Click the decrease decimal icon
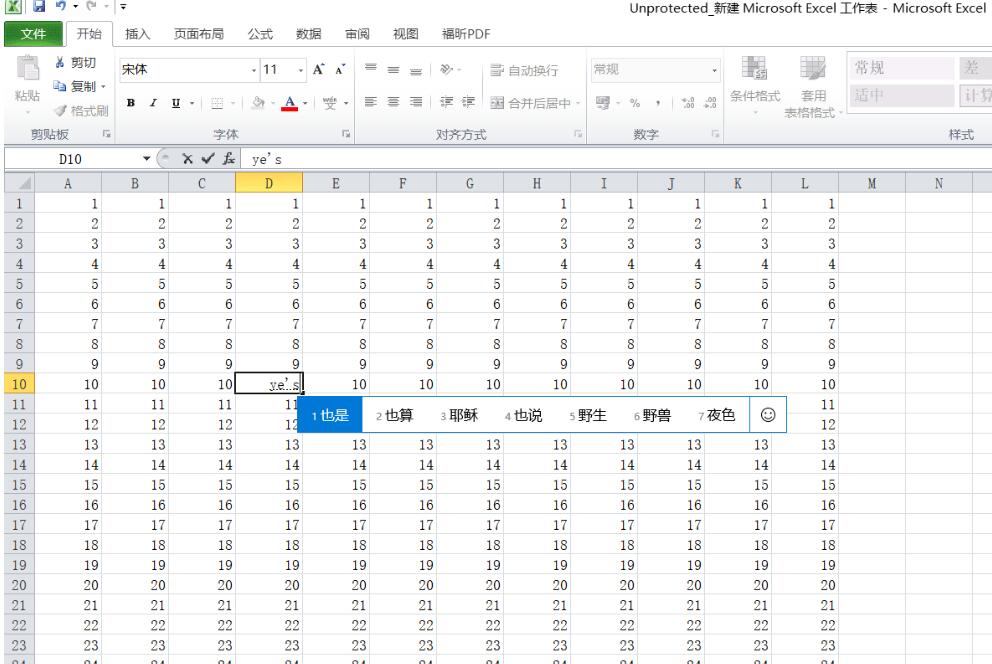Image resolution: width=992 pixels, height=664 pixels. pyautogui.click(x=710, y=102)
